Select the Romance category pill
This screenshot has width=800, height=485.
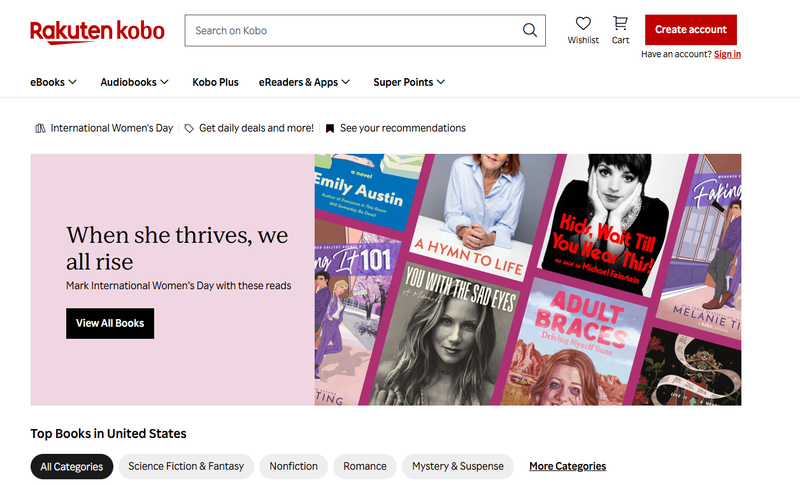click(x=365, y=467)
